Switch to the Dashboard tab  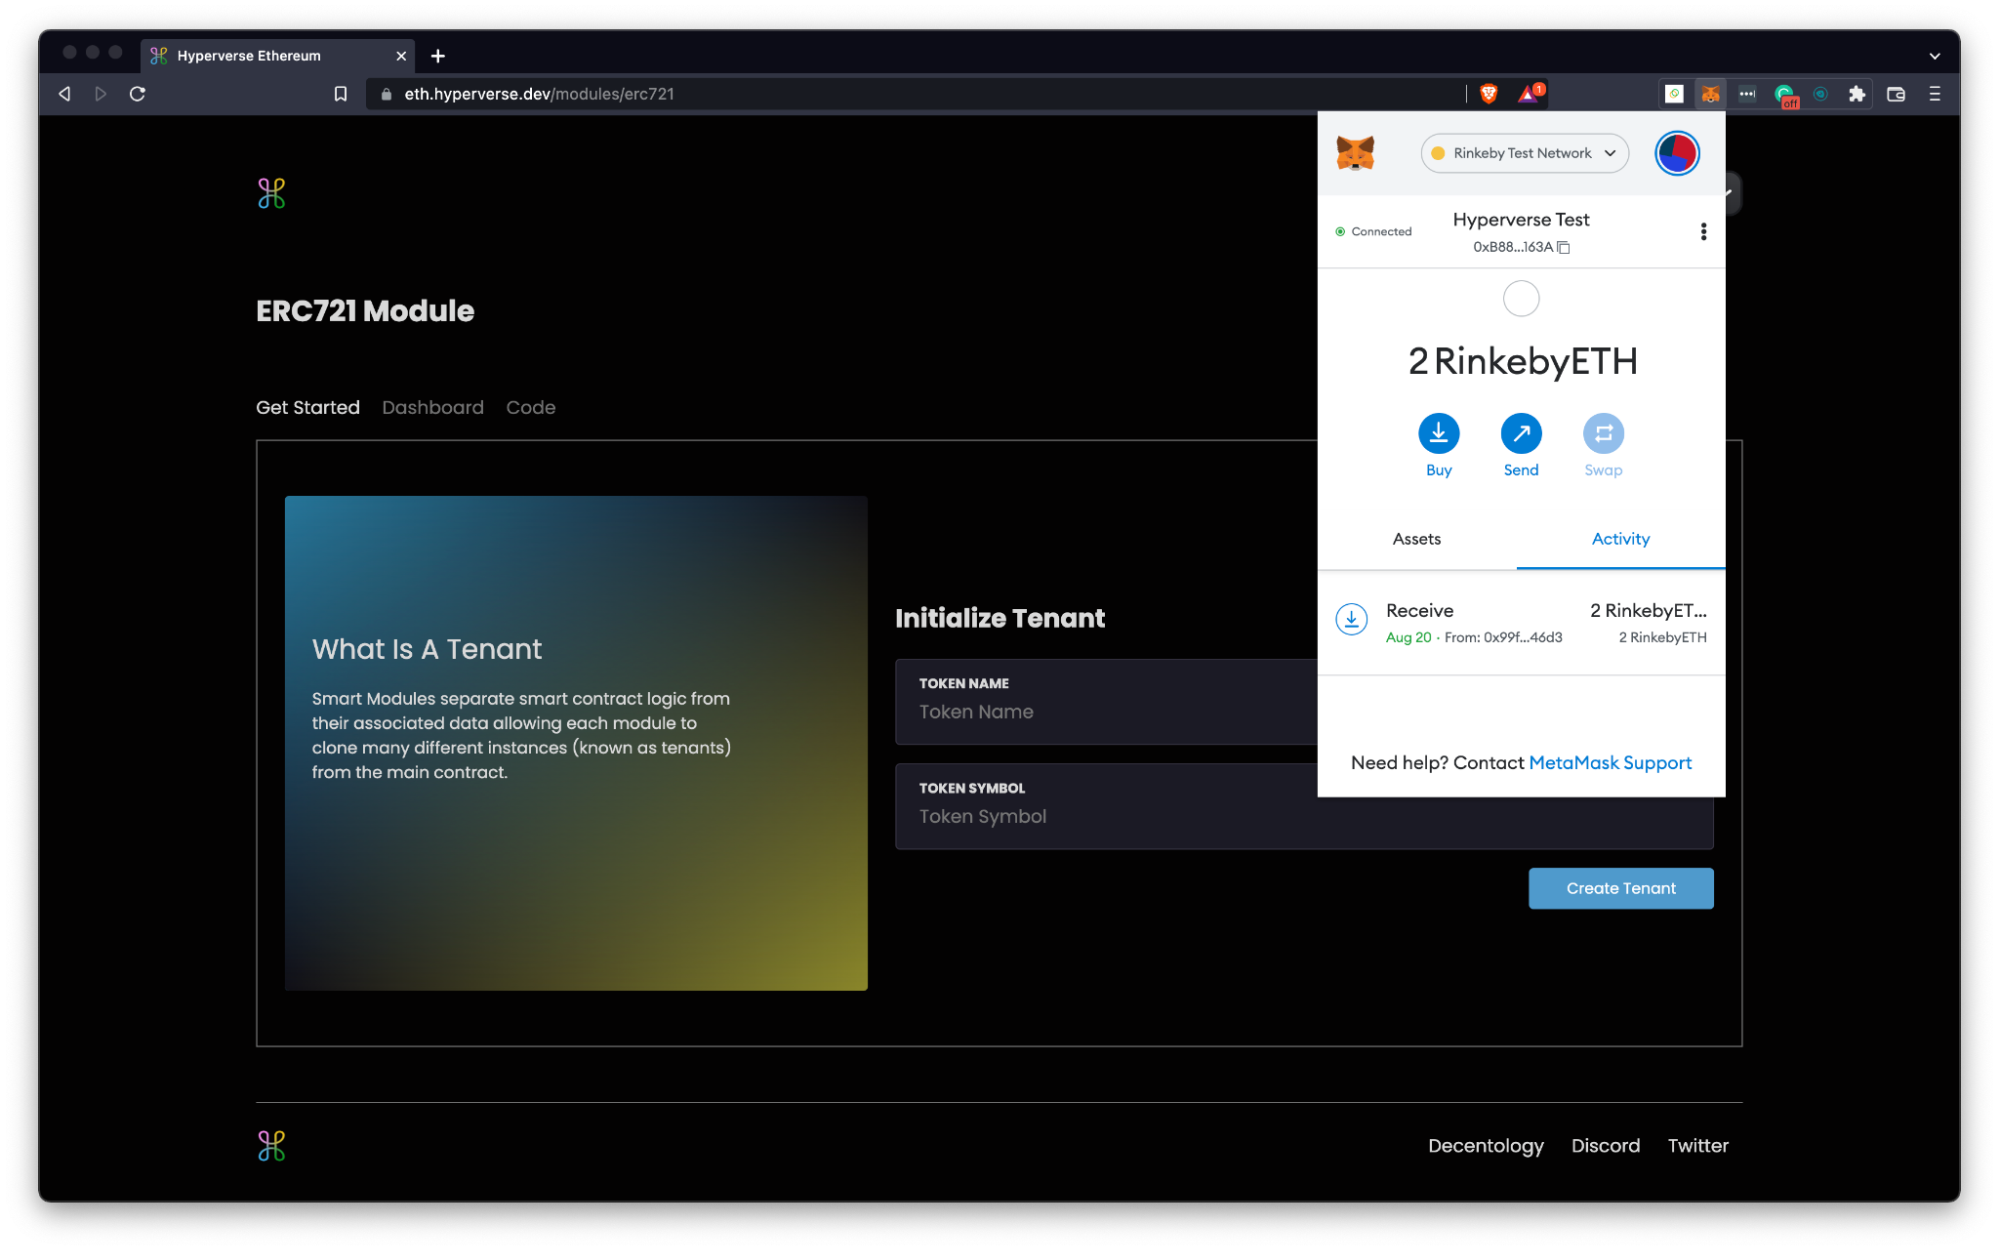(x=433, y=407)
